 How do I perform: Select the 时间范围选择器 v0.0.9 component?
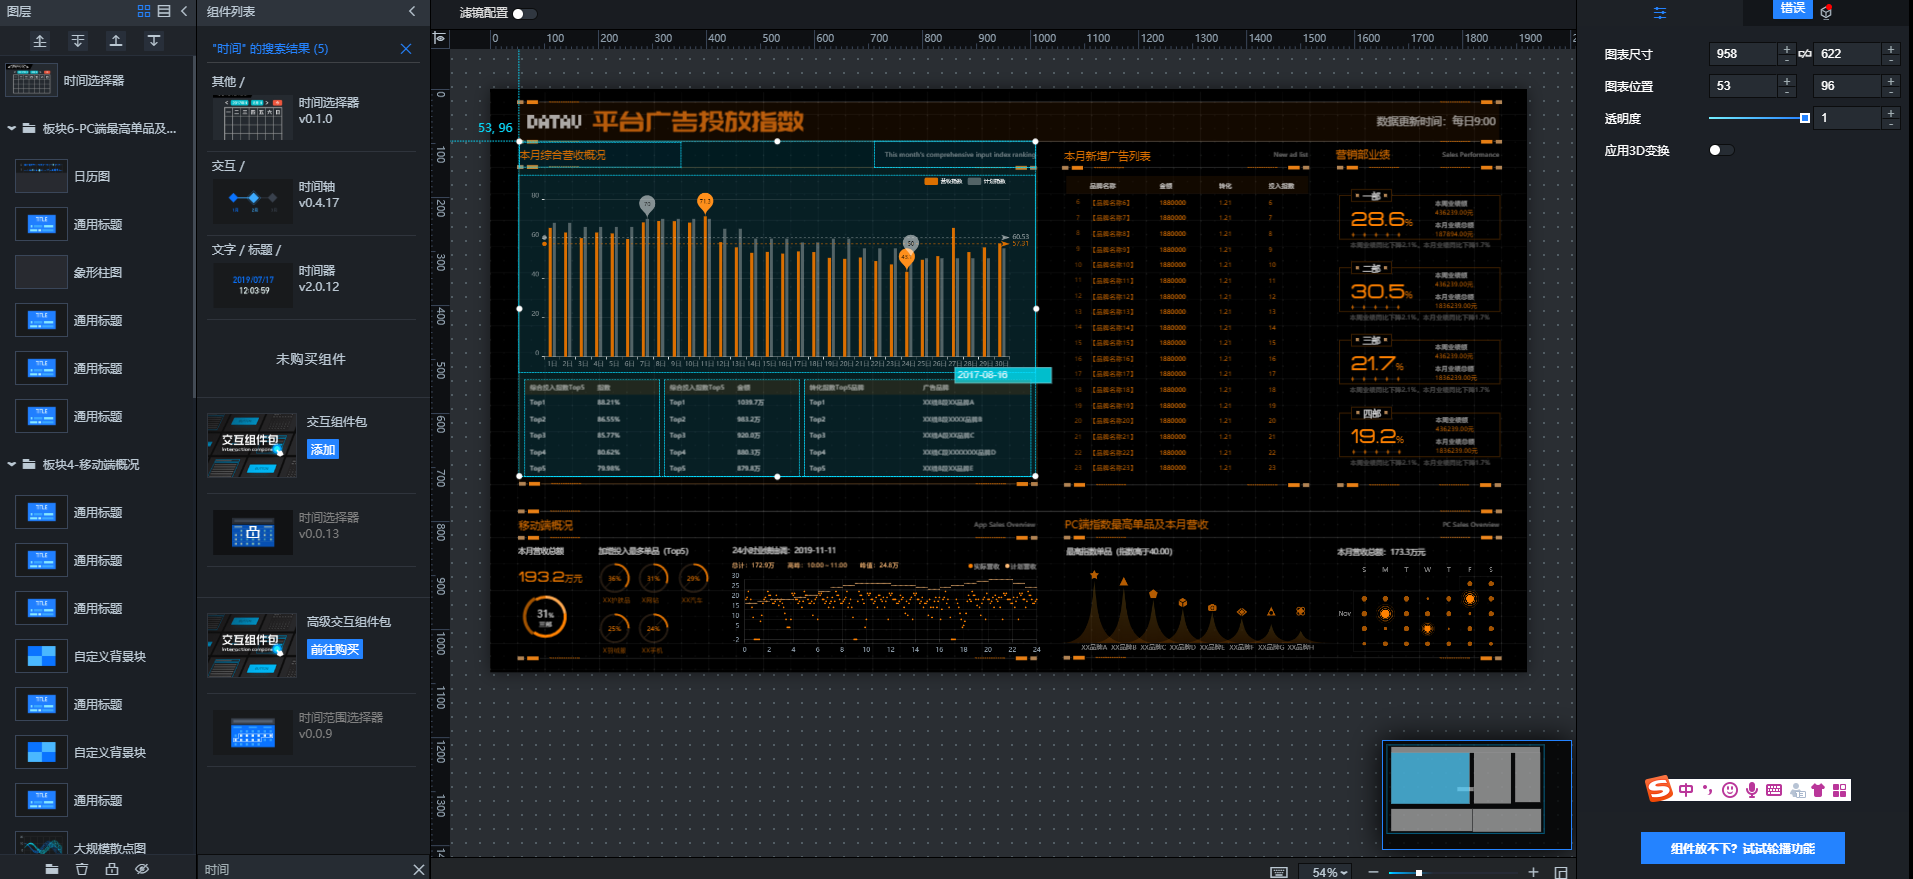point(313,731)
